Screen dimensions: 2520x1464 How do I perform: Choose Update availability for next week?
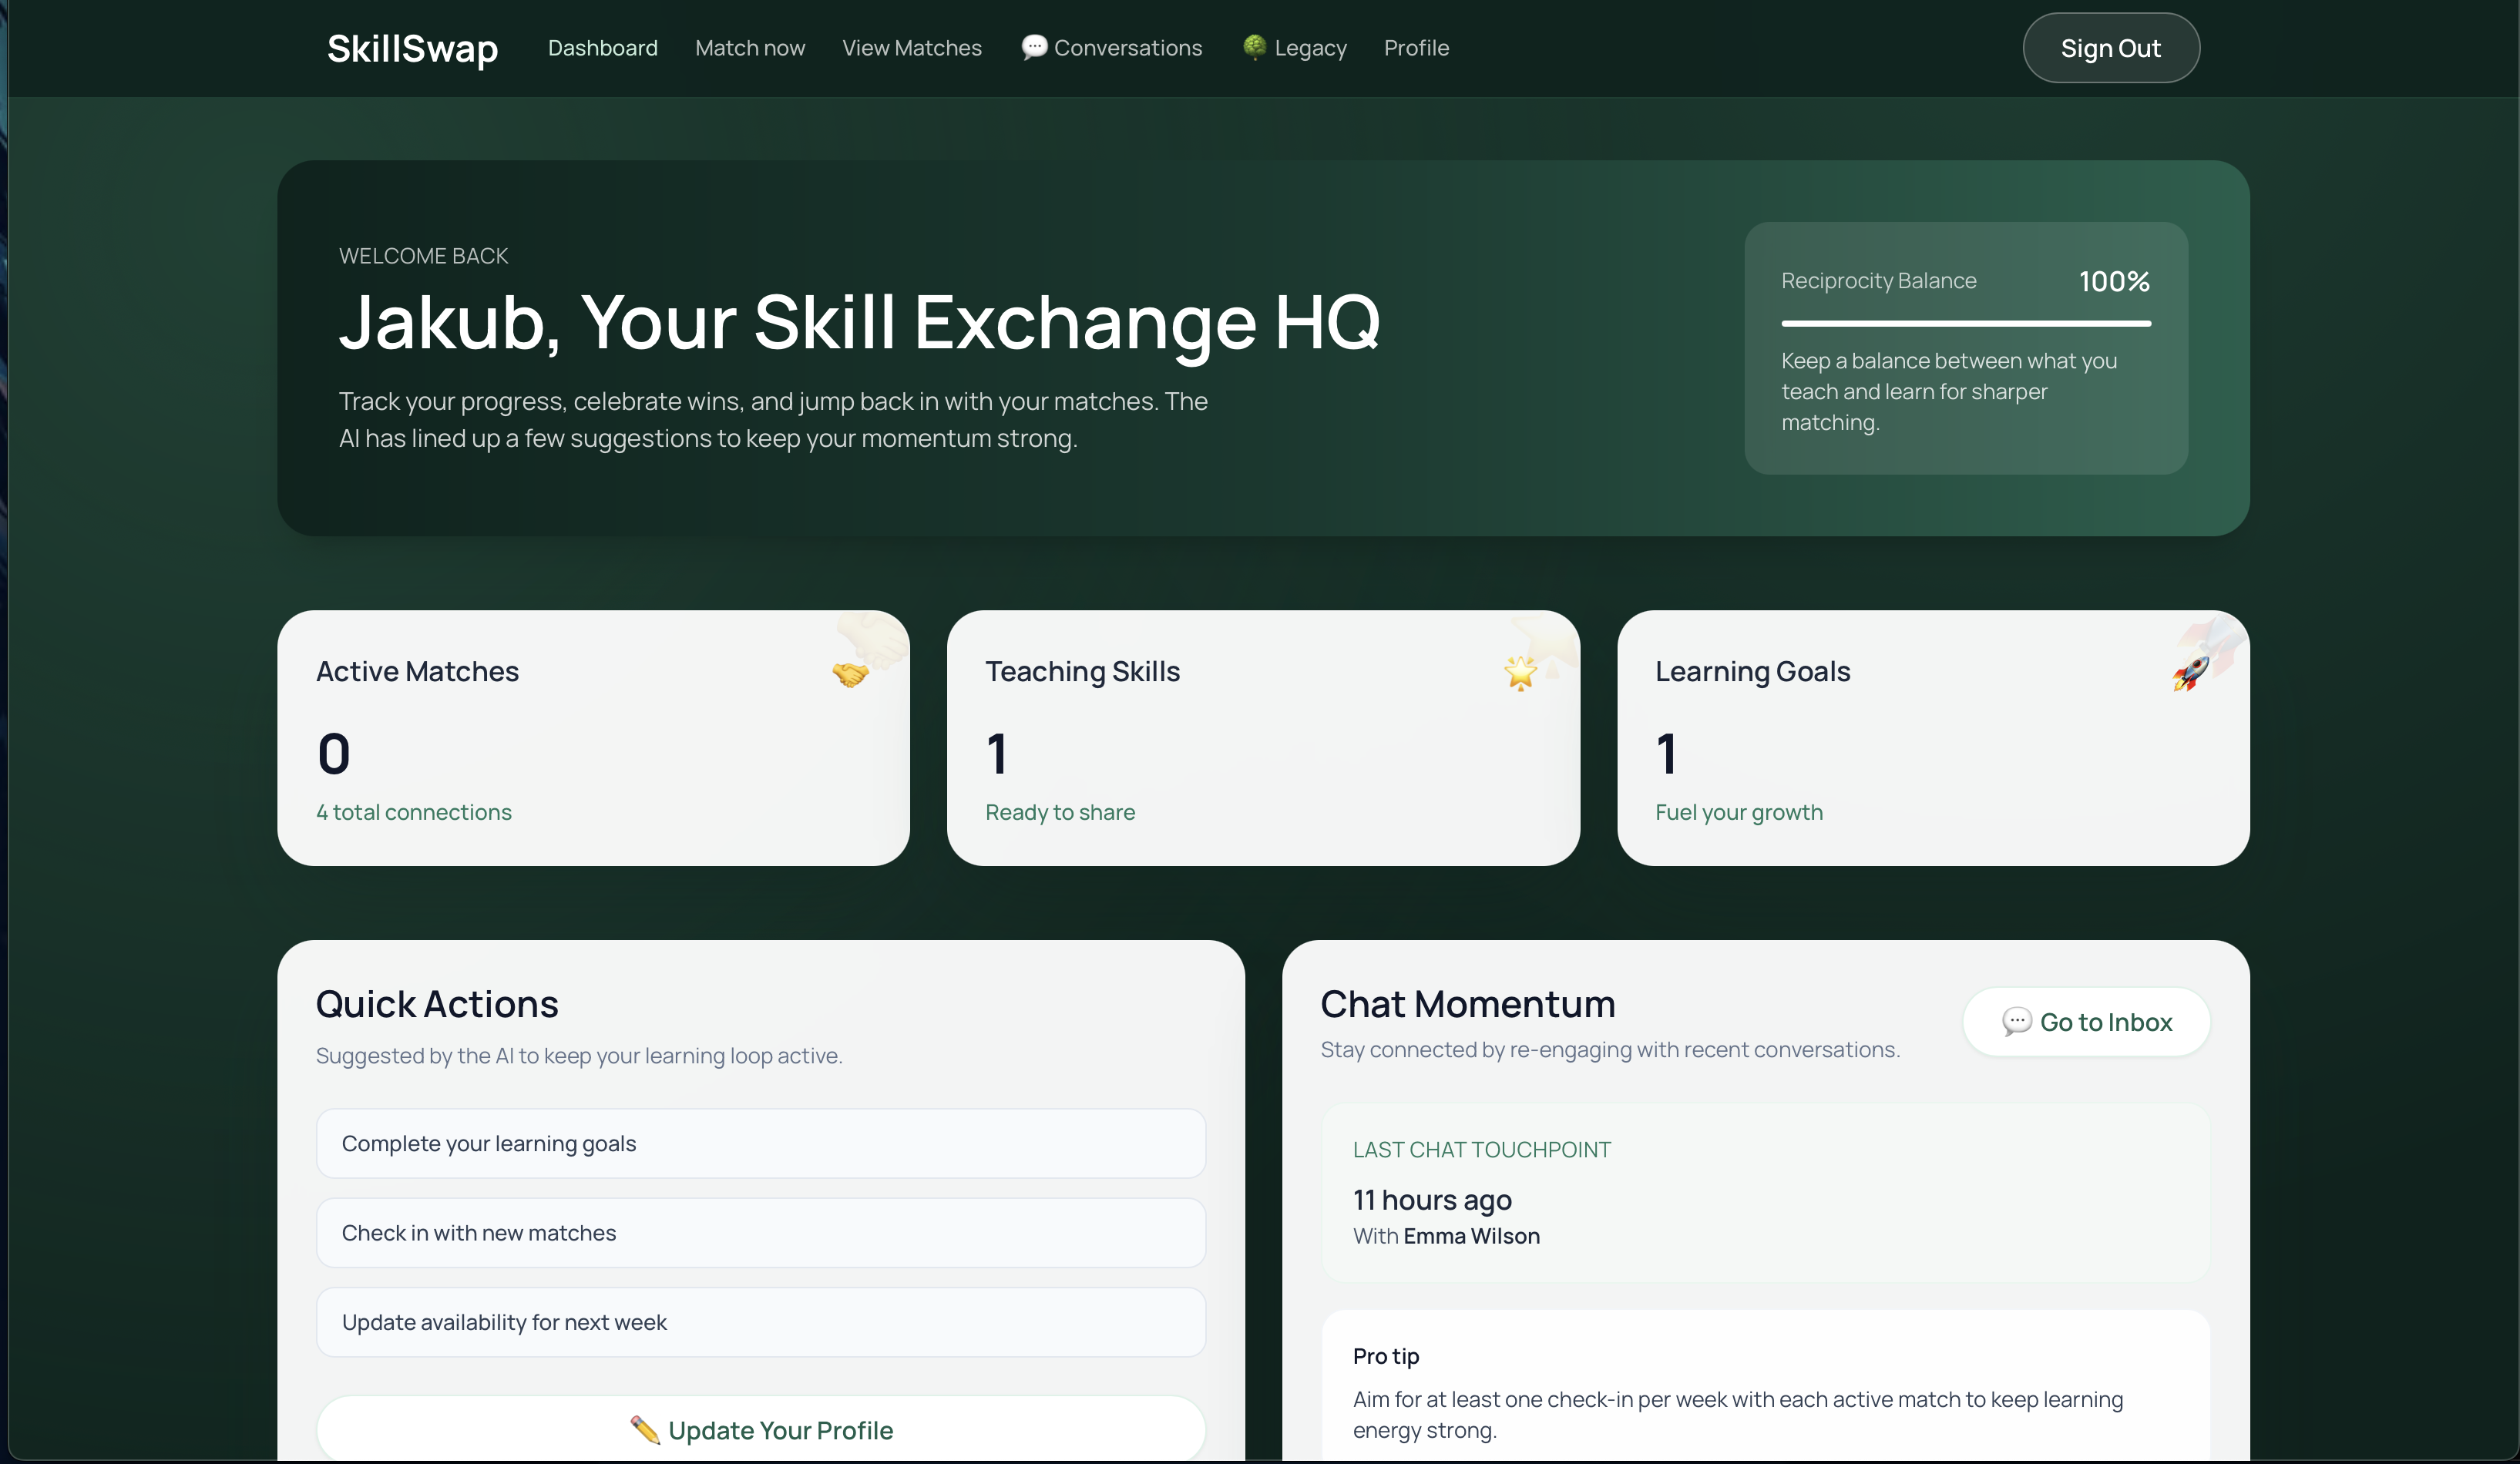pyautogui.click(x=760, y=1322)
